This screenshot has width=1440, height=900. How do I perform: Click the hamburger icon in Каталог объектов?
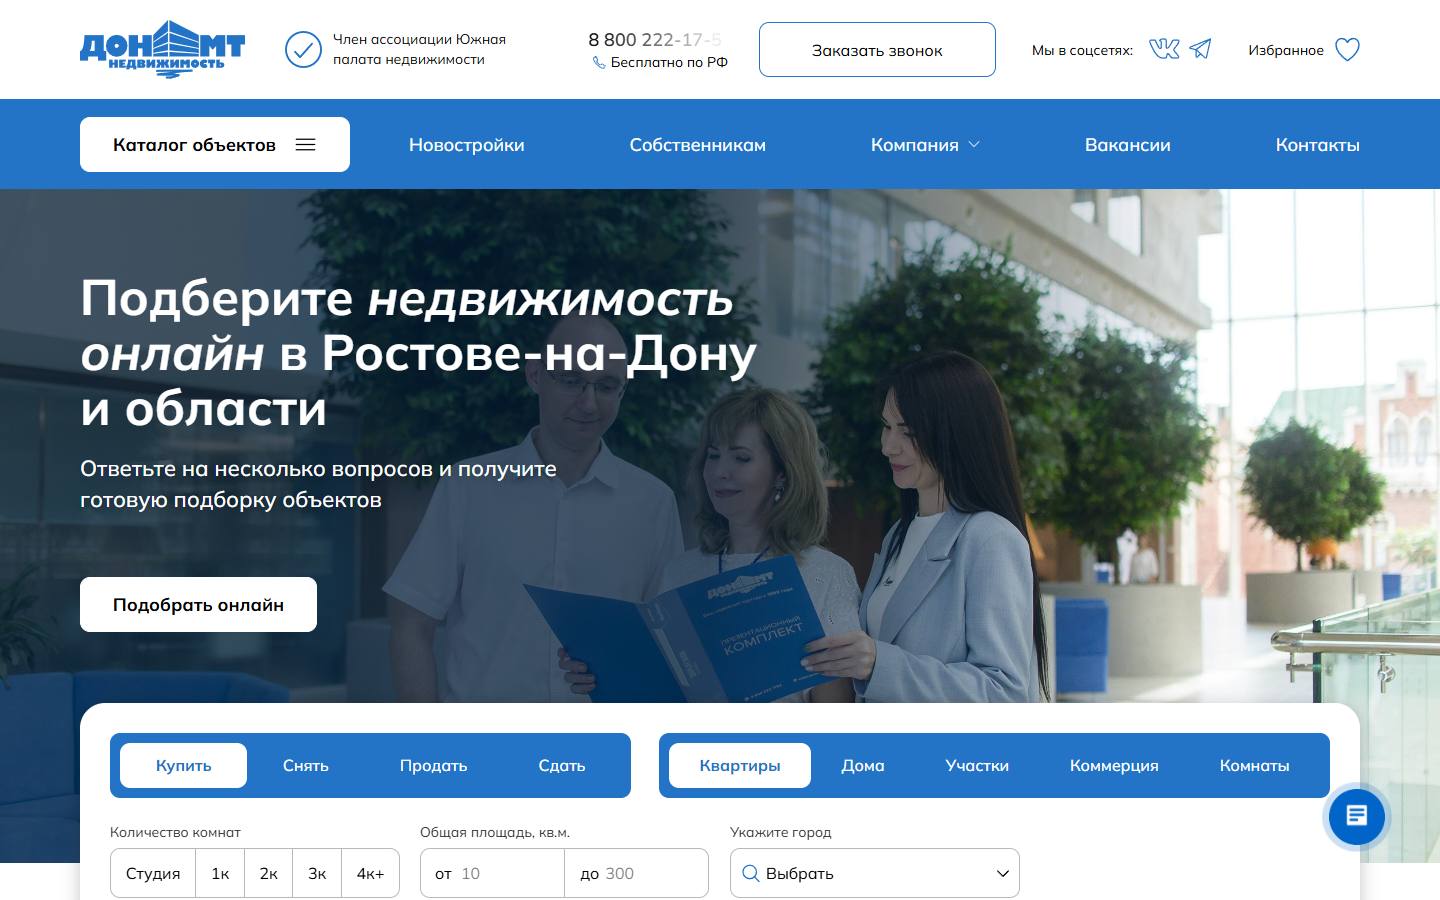click(x=306, y=145)
